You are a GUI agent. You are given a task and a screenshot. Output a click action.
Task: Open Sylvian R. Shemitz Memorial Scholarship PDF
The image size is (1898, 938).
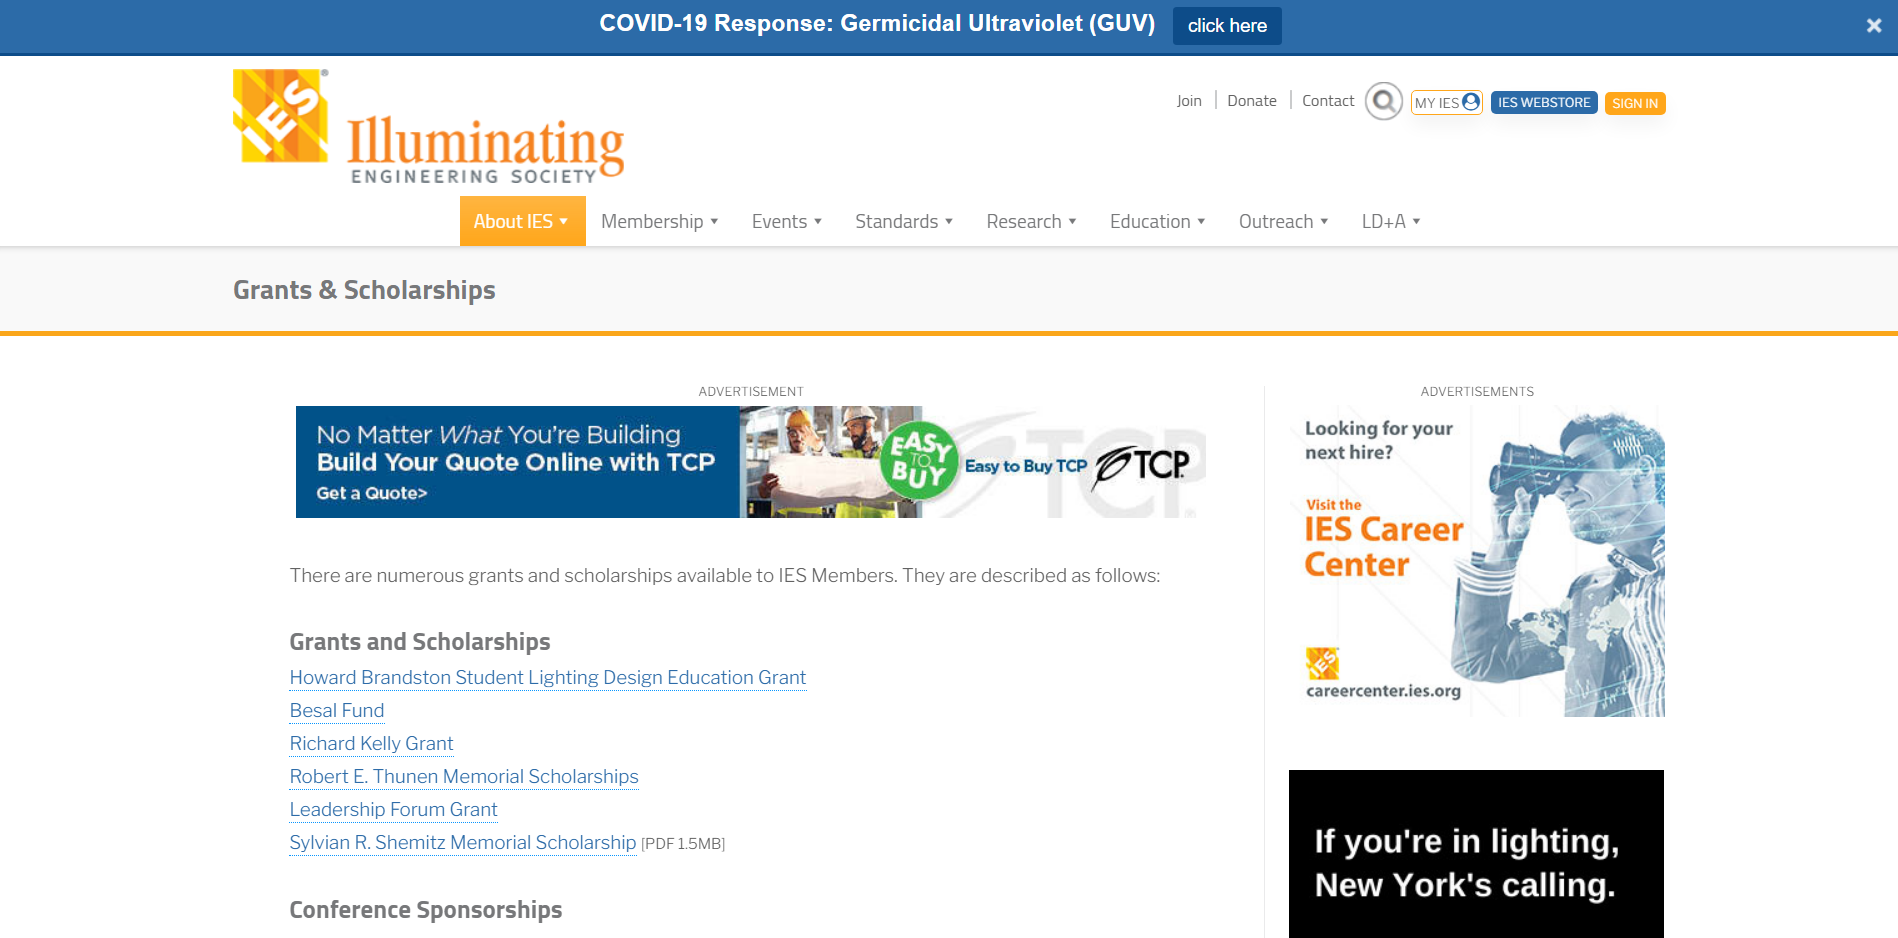pos(462,843)
